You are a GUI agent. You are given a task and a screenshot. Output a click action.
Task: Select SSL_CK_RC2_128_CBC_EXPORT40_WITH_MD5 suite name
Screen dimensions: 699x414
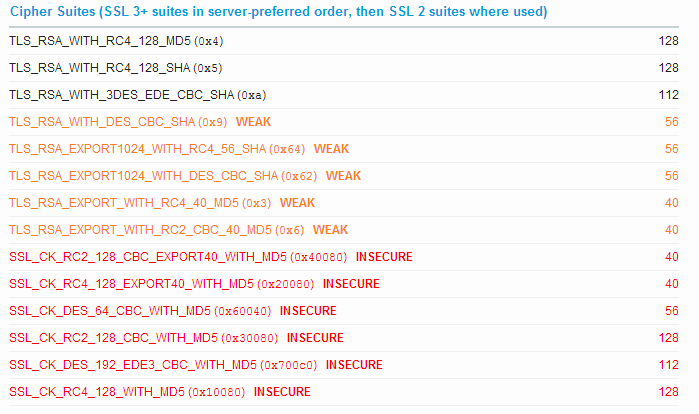pos(148,257)
